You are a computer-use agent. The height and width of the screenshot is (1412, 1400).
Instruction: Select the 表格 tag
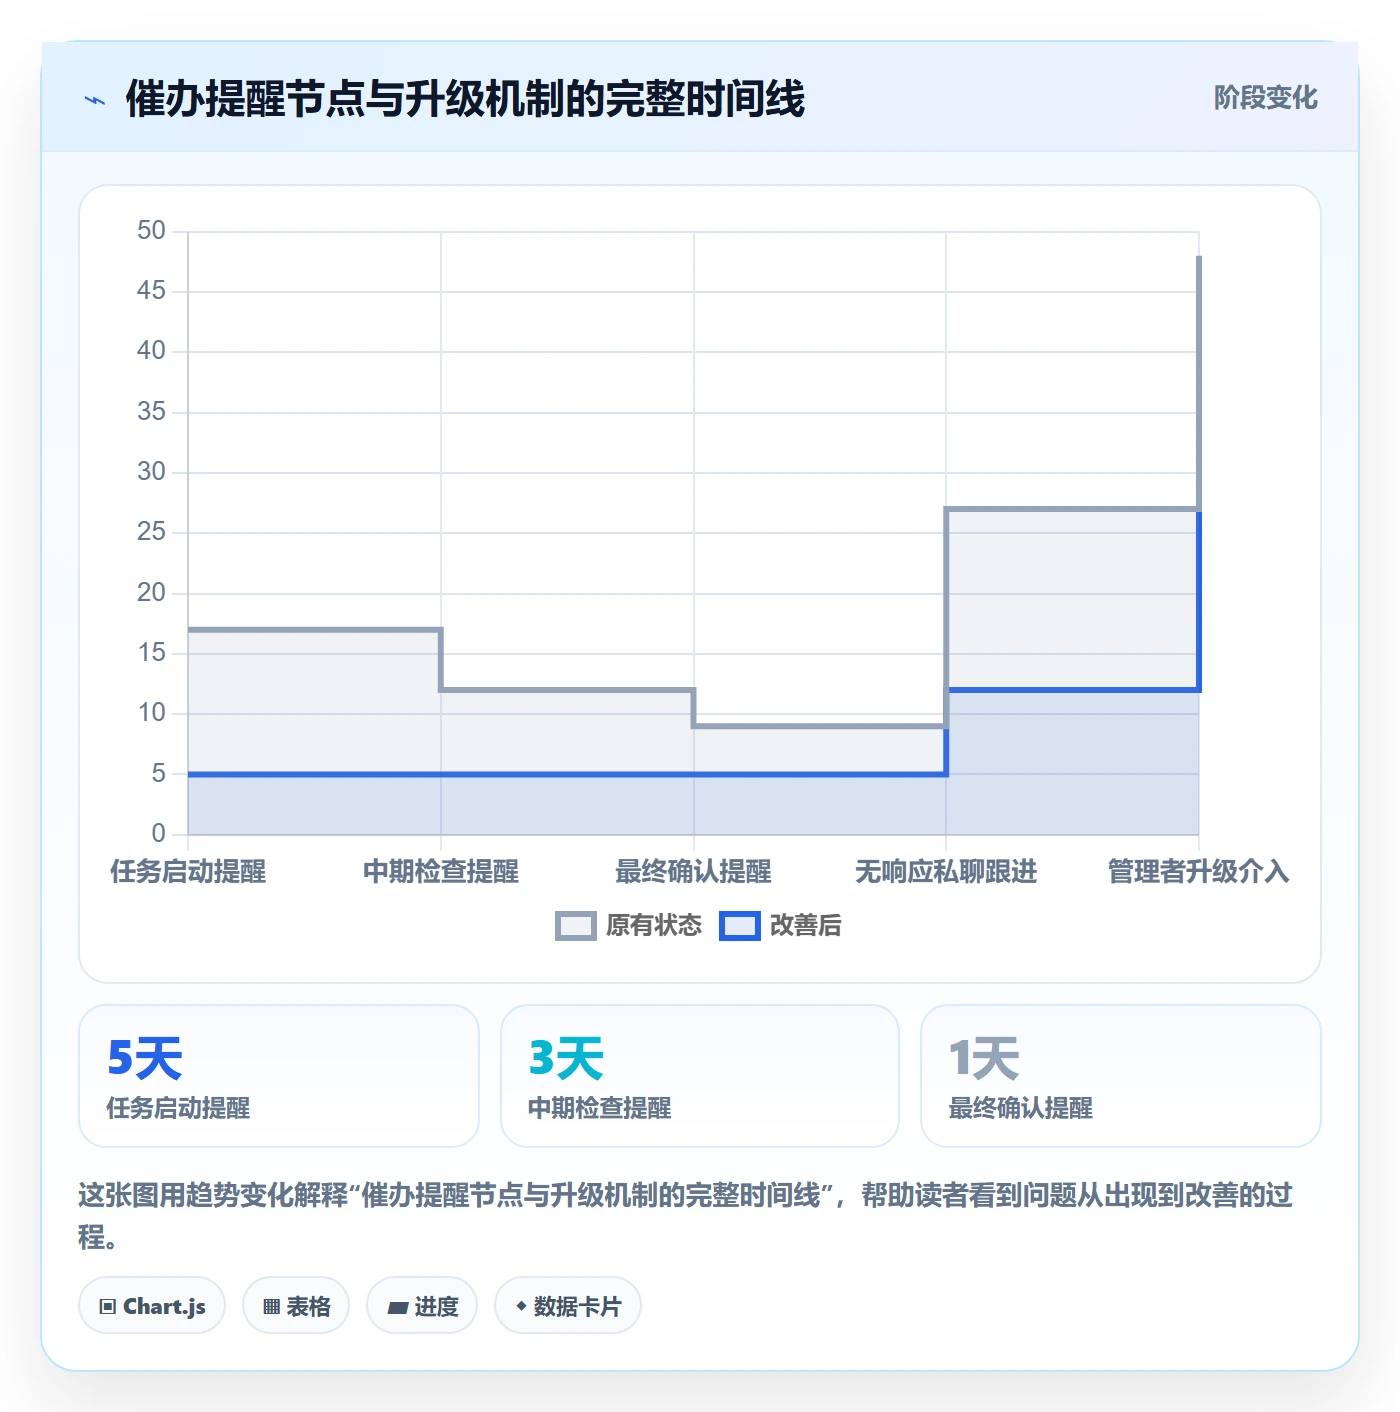pyautogui.click(x=296, y=1305)
